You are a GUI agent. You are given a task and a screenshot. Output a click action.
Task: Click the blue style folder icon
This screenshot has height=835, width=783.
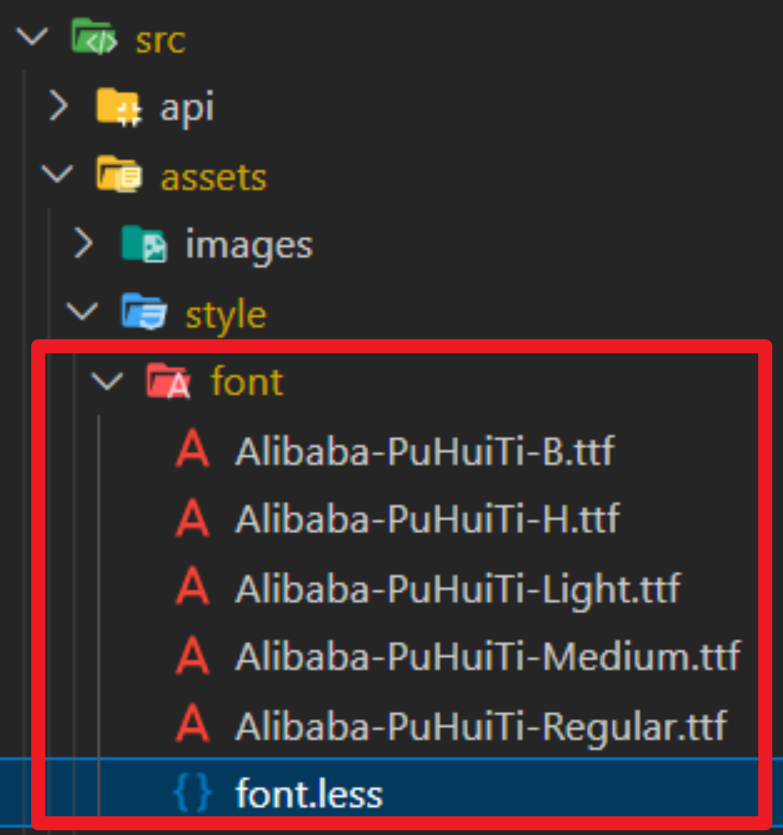[x=144, y=311]
